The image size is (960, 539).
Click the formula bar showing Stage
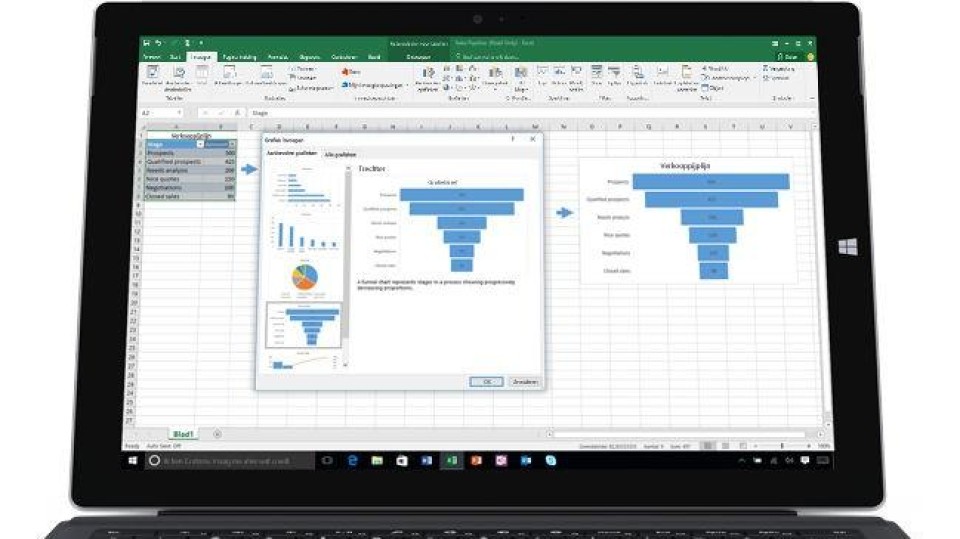click(x=533, y=113)
